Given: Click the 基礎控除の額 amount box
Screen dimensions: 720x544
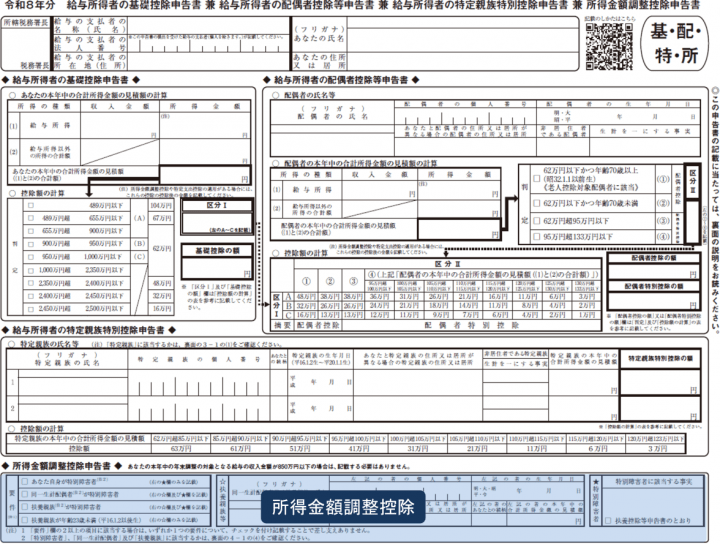Looking at the screenshot, I should click(x=217, y=268).
